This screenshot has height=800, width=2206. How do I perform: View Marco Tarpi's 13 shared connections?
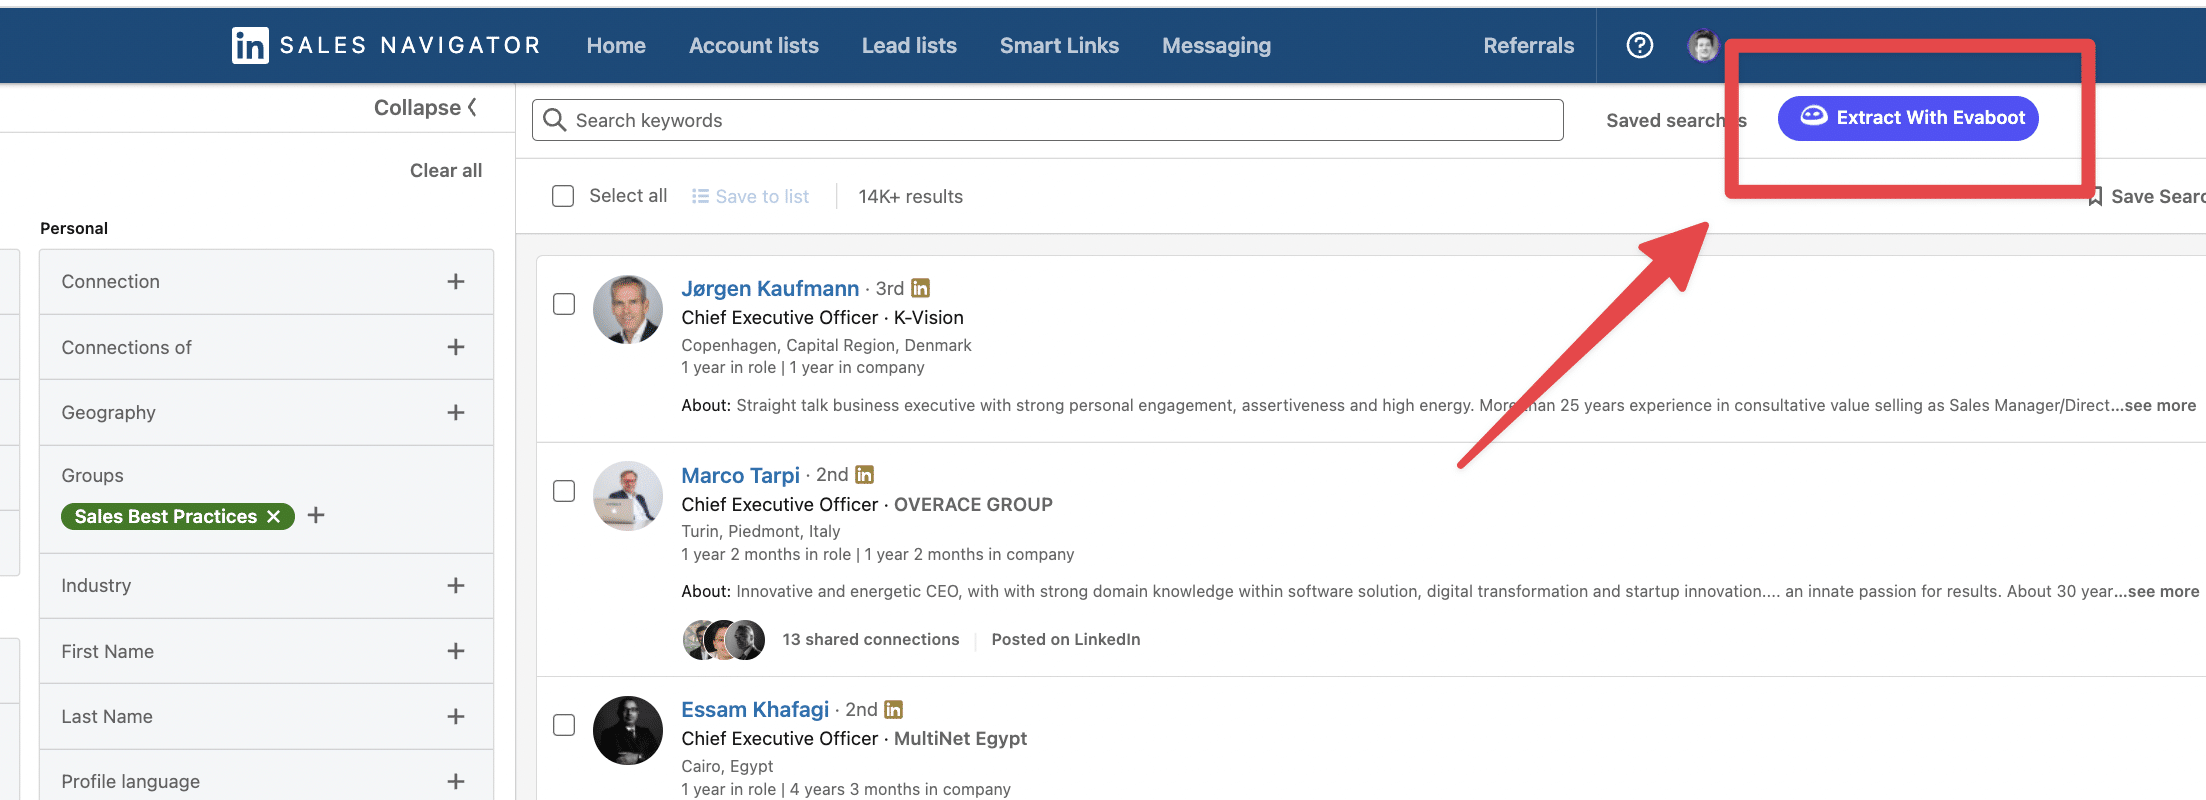click(x=870, y=639)
